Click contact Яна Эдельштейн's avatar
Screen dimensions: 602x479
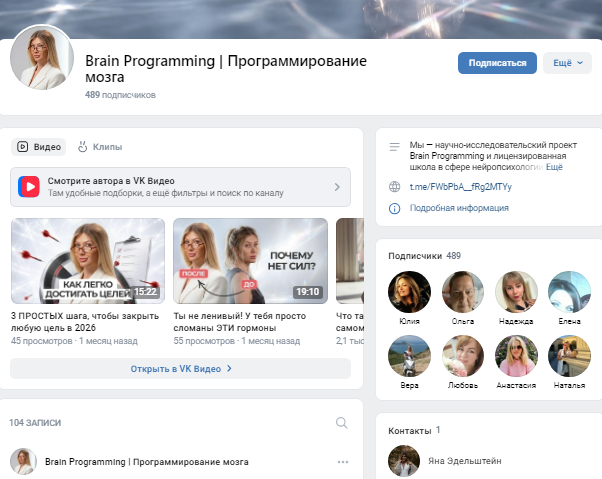pos(404,461)
